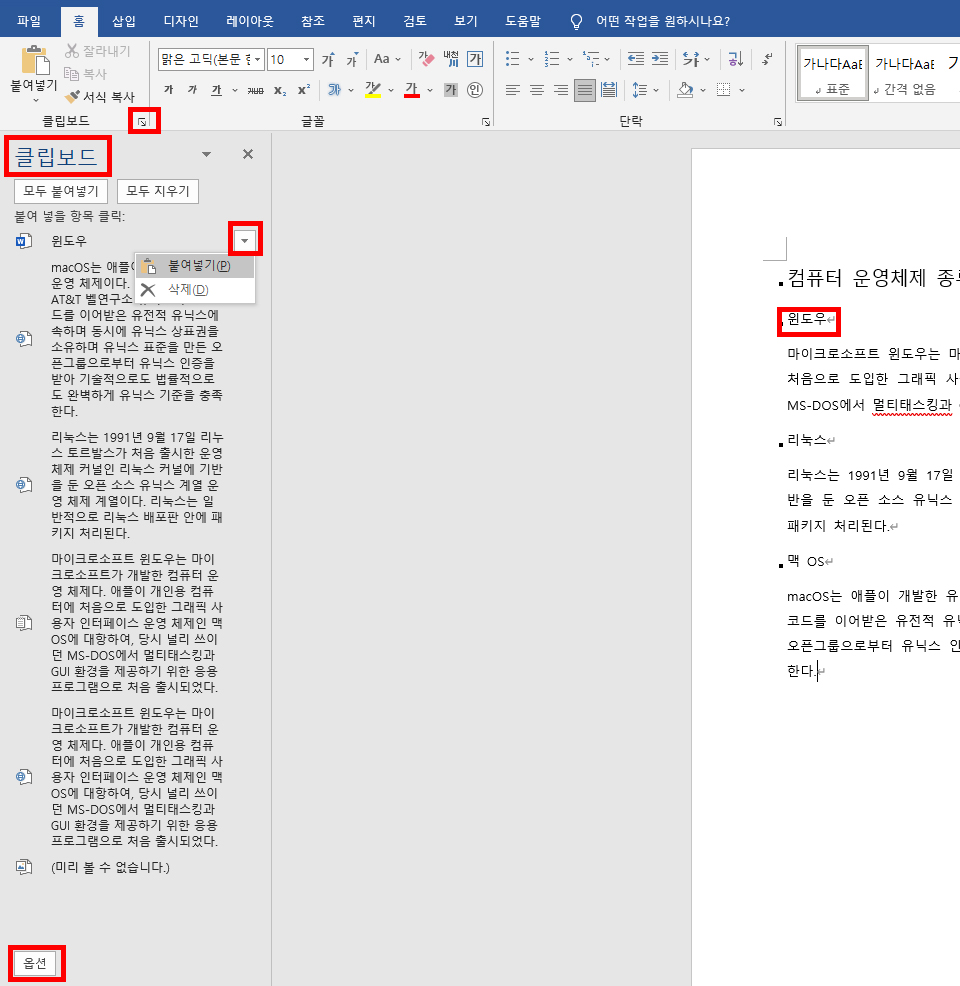Open the Font group dialog launcher
Image resolution: width=960 pixels, height=986 pixels.
tap(486, 122)
